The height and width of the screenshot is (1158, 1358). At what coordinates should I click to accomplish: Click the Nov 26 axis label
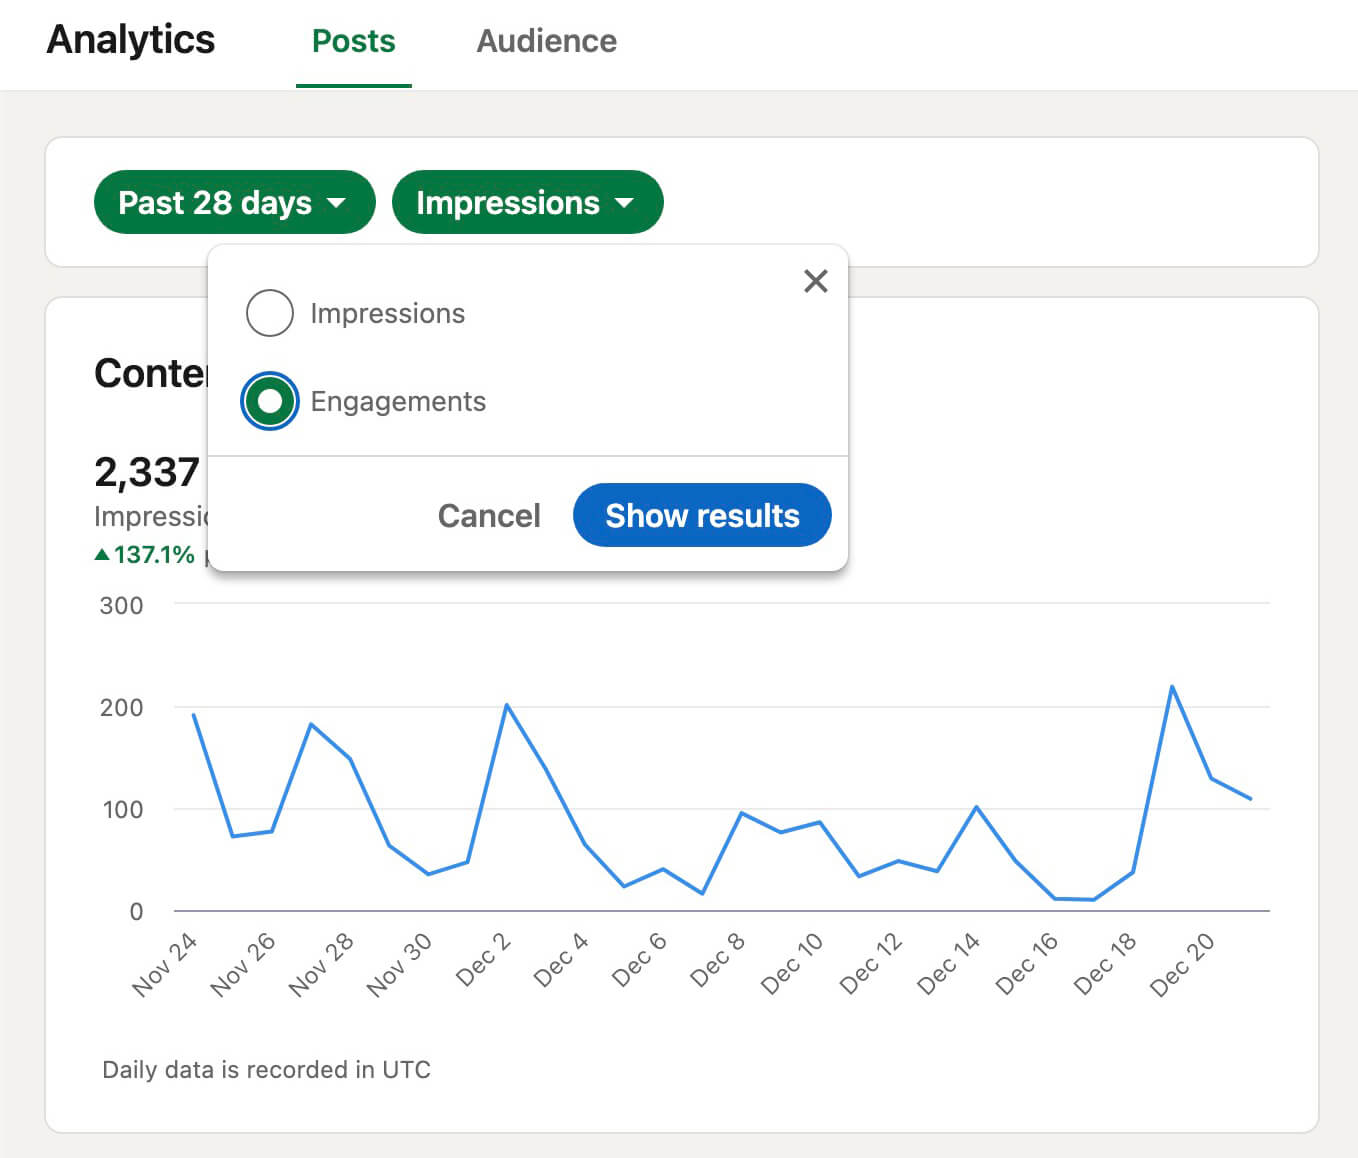[x=242, y=964]
